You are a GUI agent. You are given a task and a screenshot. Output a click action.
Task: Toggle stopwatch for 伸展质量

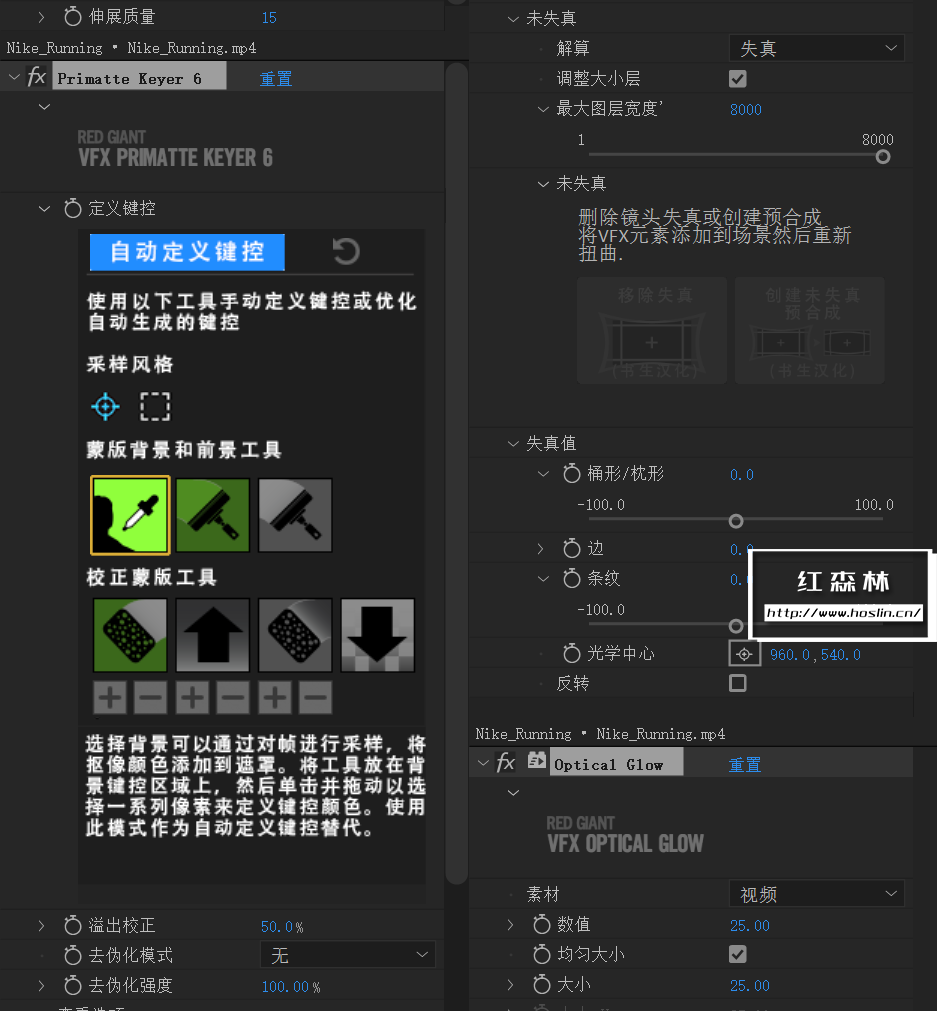tap(73, 16)
